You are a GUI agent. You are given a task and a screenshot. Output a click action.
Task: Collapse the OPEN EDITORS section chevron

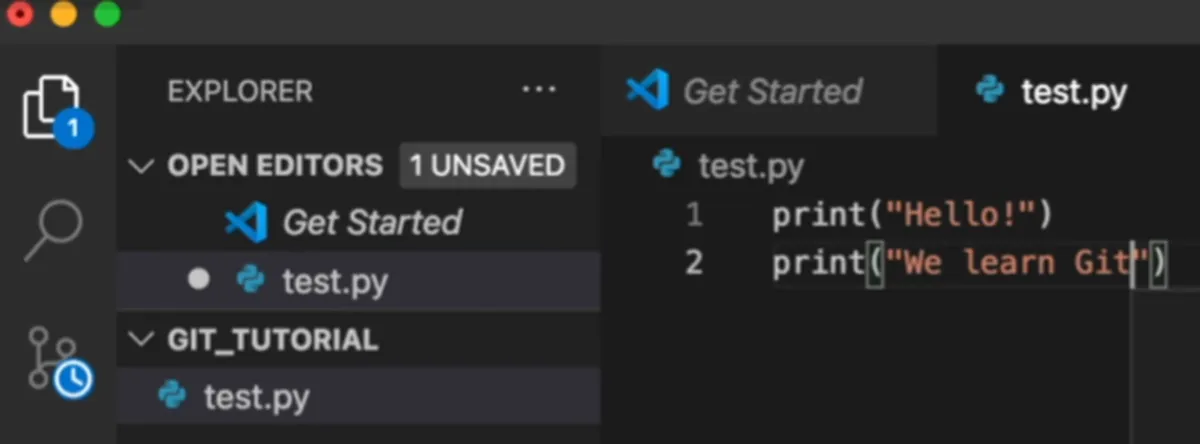[x=144, y=166]
